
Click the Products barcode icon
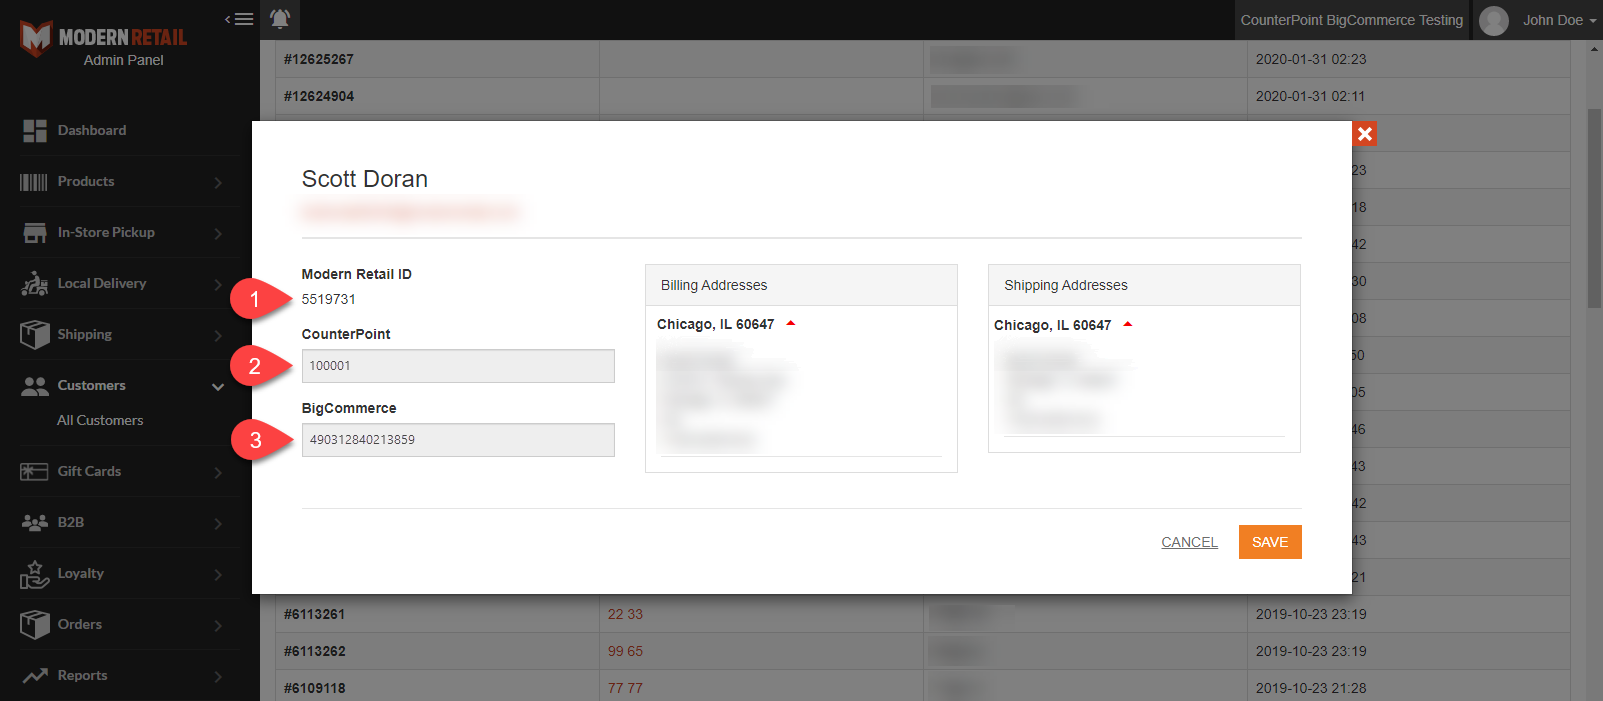point(34,182)
